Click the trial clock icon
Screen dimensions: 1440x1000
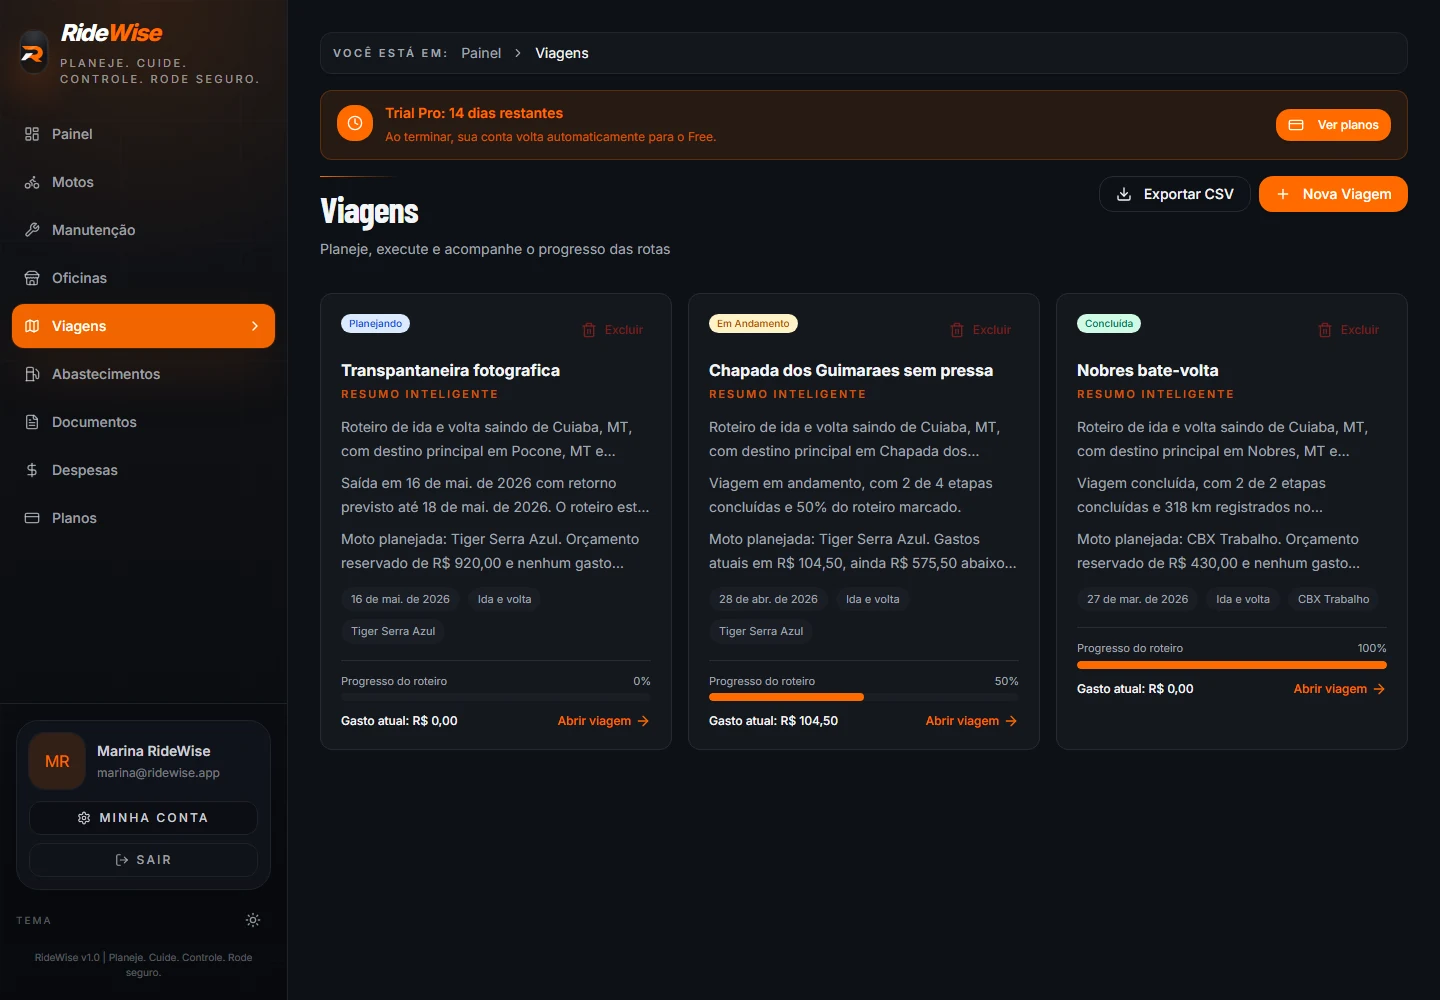[x=355, y=124]
